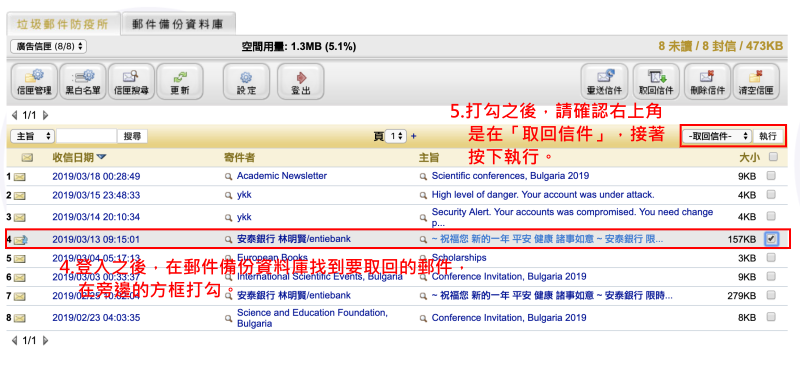Open mail dated 2019/02/23 04:03:35
The width and height of the screenshot is (800, 368).
96,318
